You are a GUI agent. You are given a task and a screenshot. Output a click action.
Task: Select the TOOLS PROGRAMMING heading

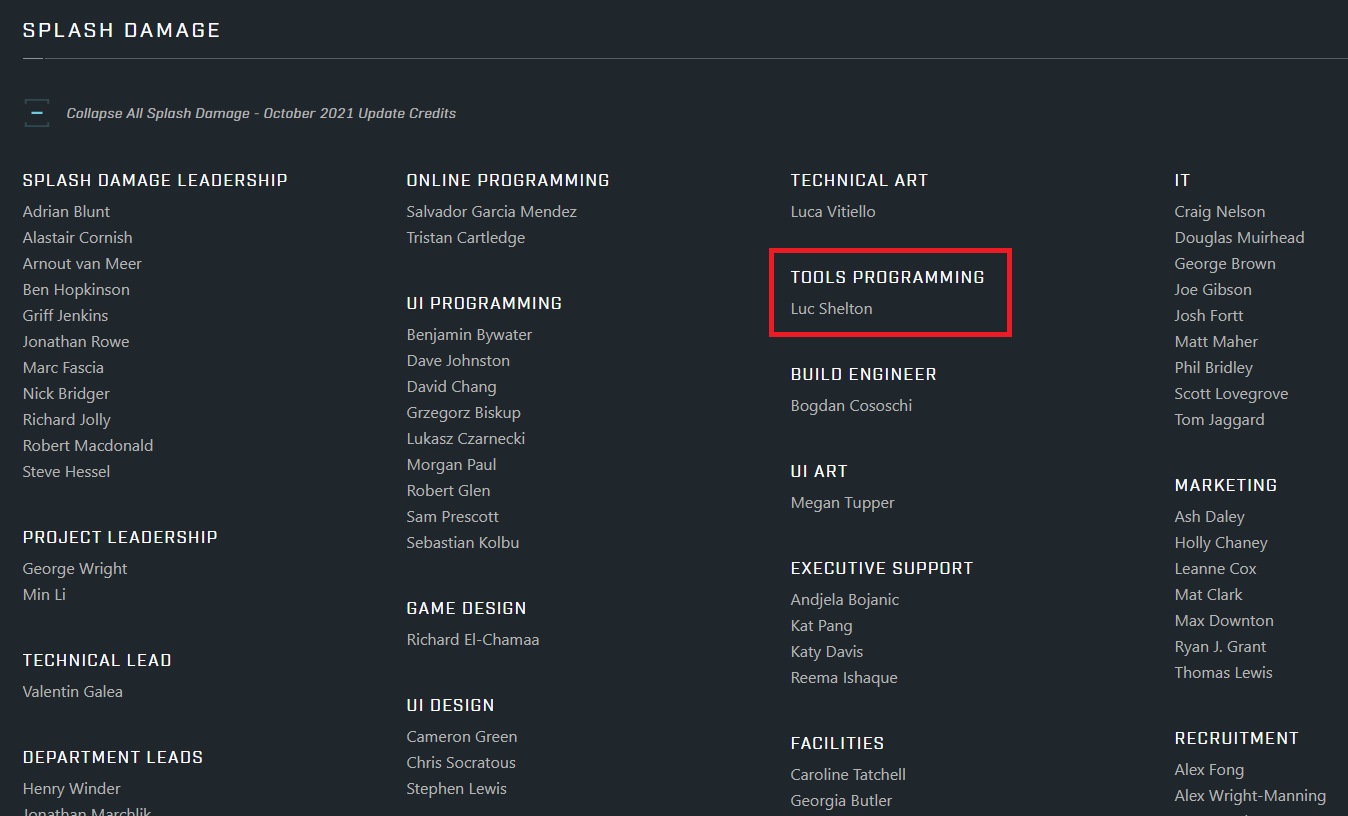[x=888, y=277]
